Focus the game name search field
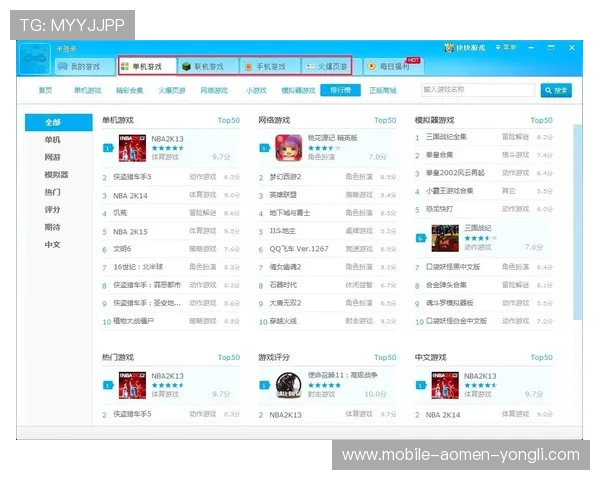 pyautogui.click(x=478, y=90)
